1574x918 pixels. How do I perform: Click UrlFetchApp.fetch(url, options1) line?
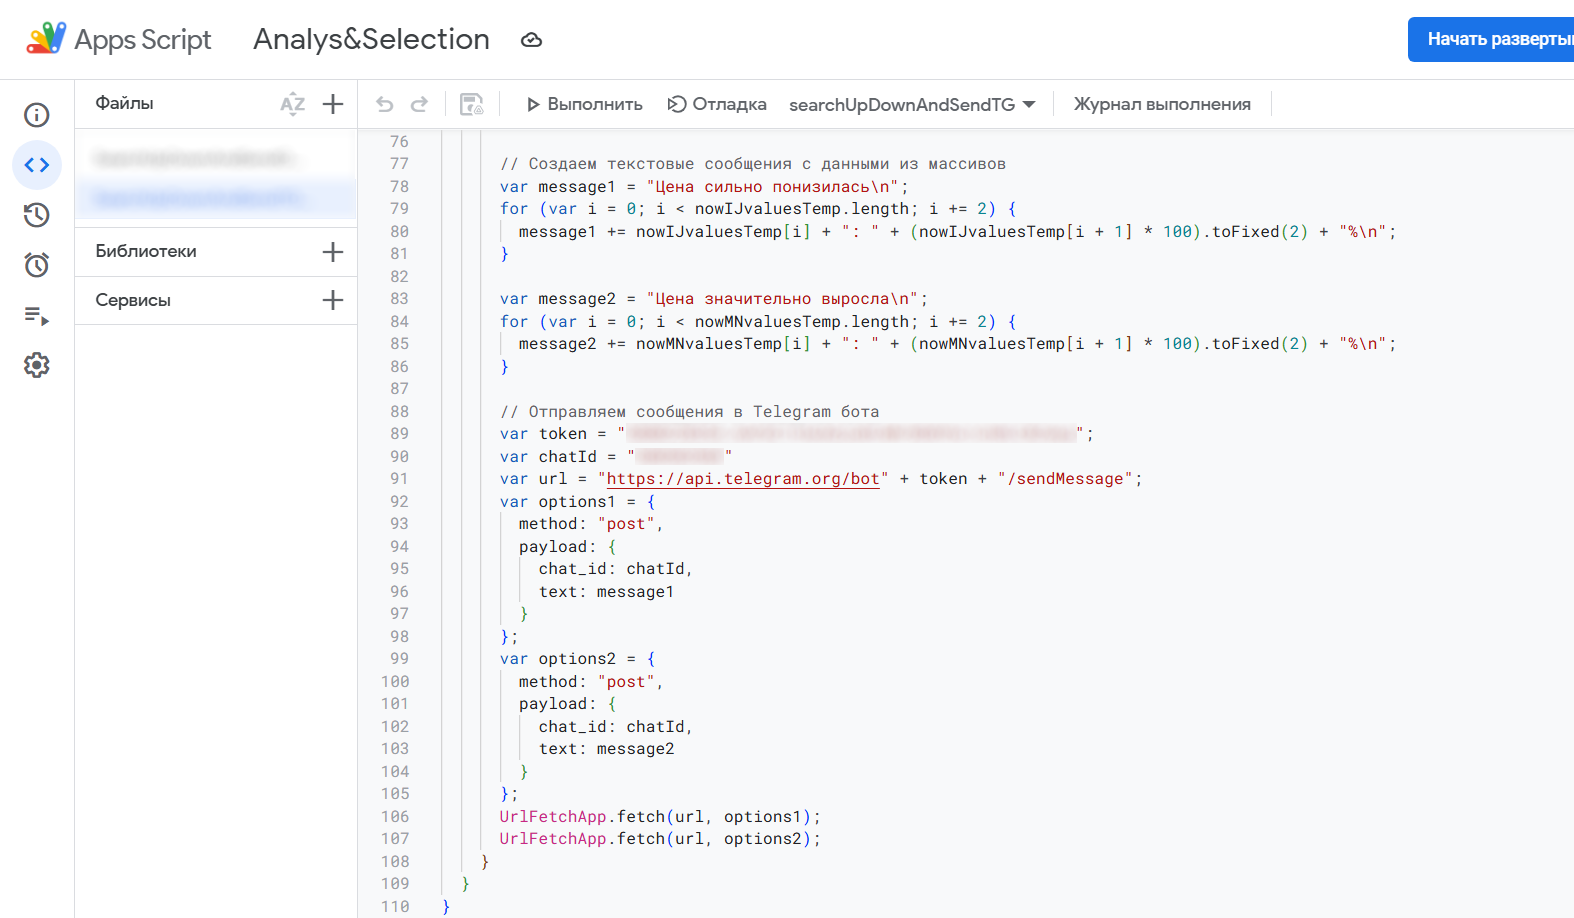660,817
